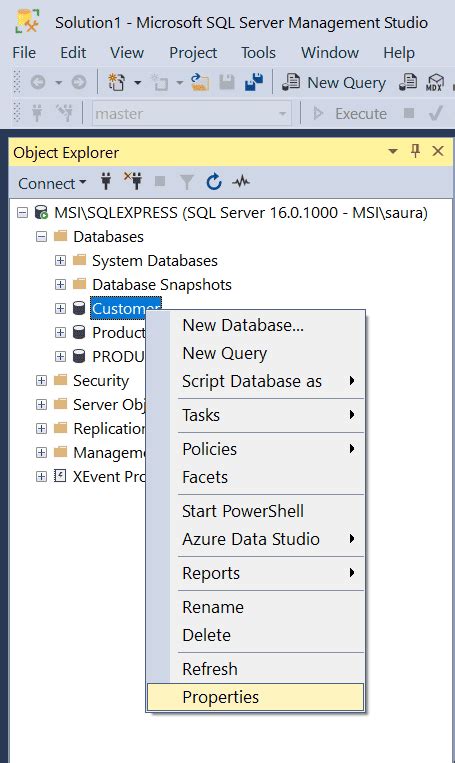The height and width of the screenshot is (763, 455).
Task: Open the Azure Data Studio submenu
Action: tap(255, 539)
